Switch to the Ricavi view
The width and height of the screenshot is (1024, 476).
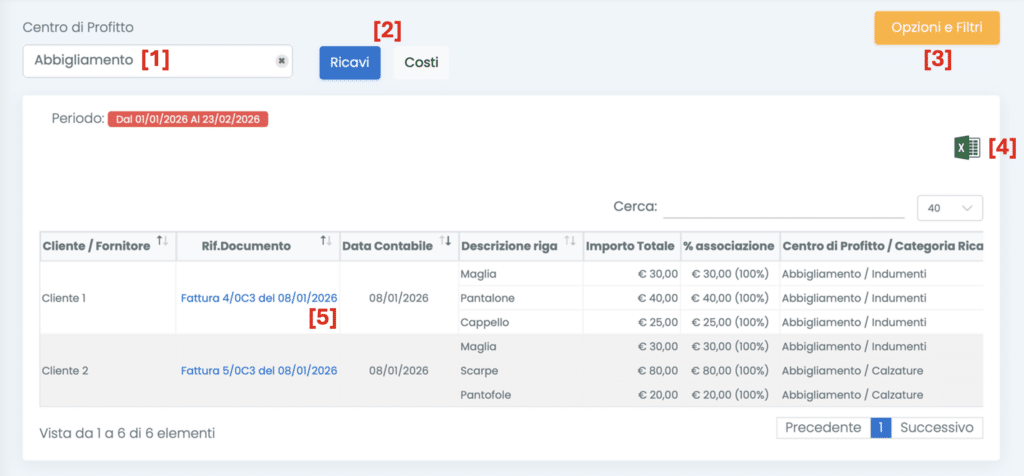pos(350,62)
